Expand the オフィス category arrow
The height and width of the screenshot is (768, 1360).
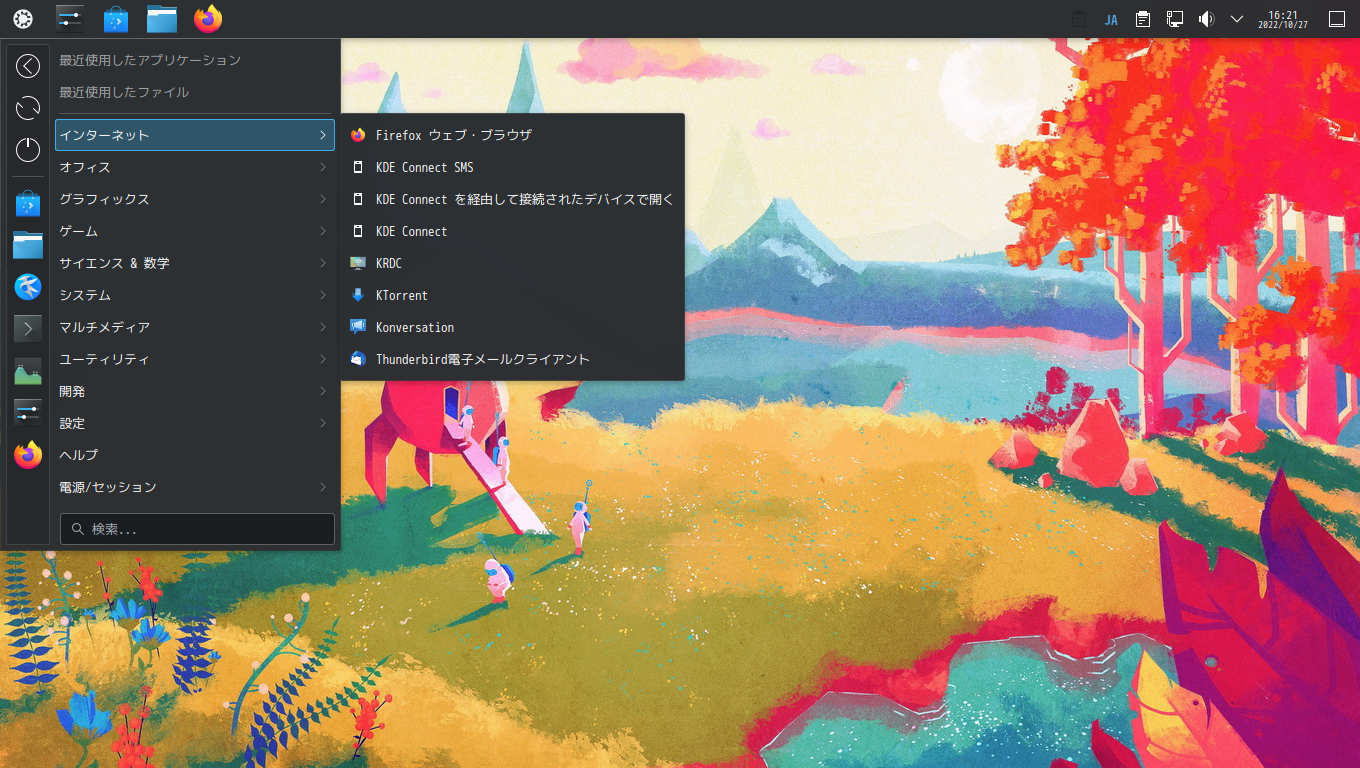322,167
